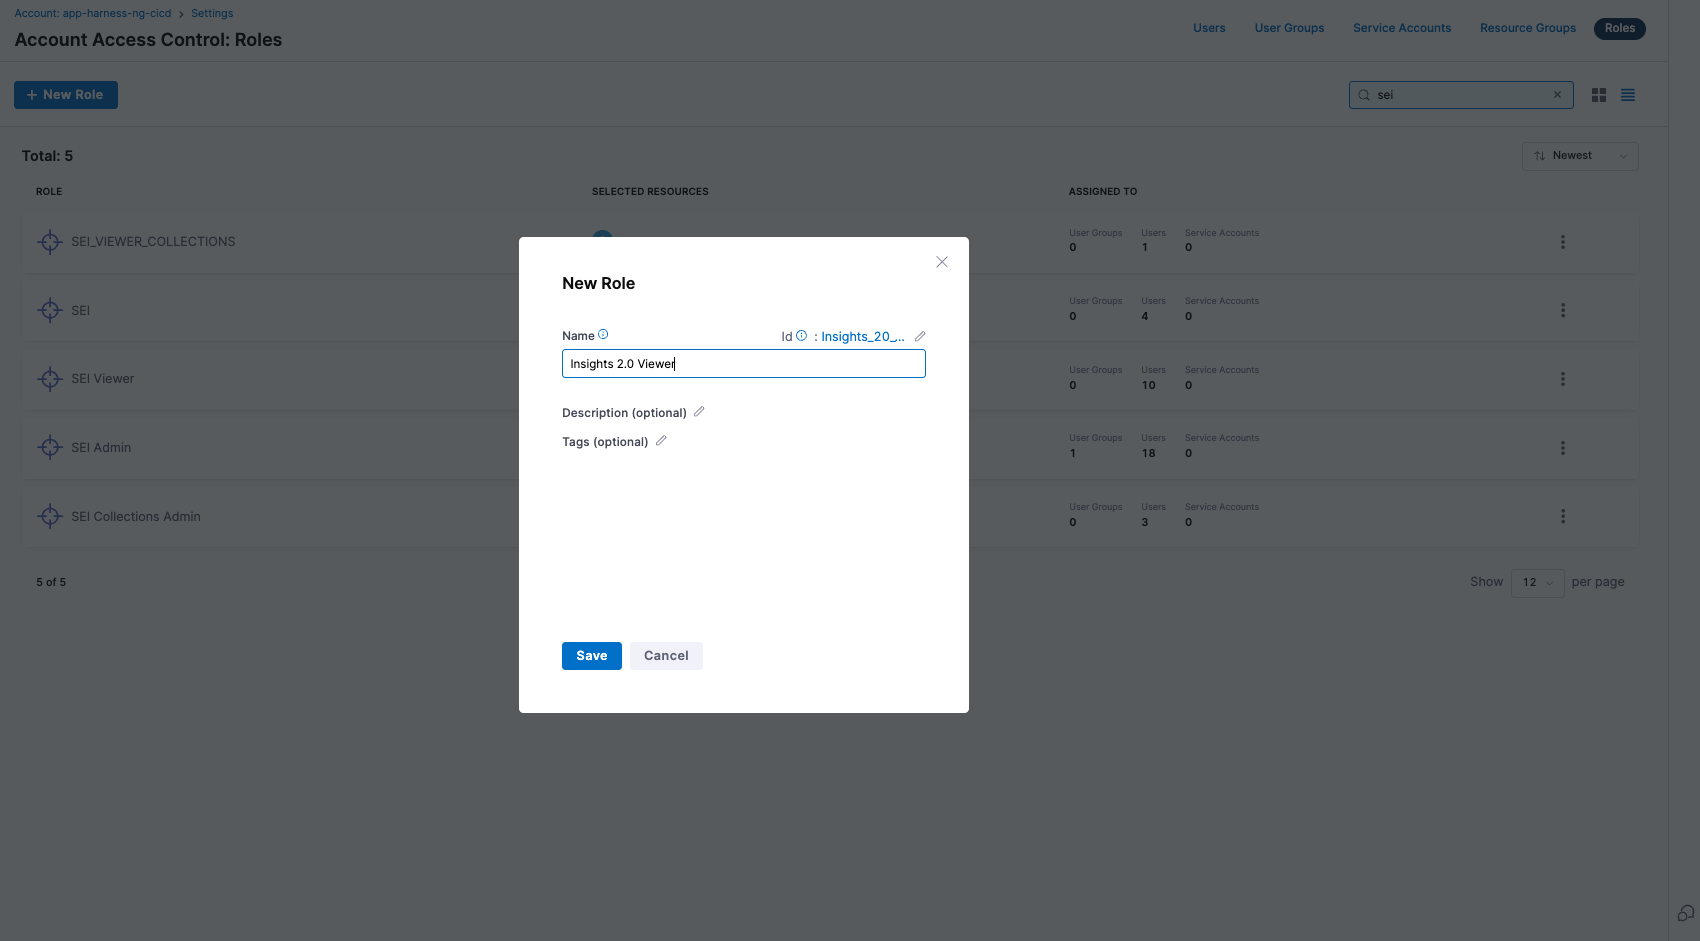This screenshot has width=1700, height=941.
Task: Go to the Resource Groups tab
Action: (1527, 28)
